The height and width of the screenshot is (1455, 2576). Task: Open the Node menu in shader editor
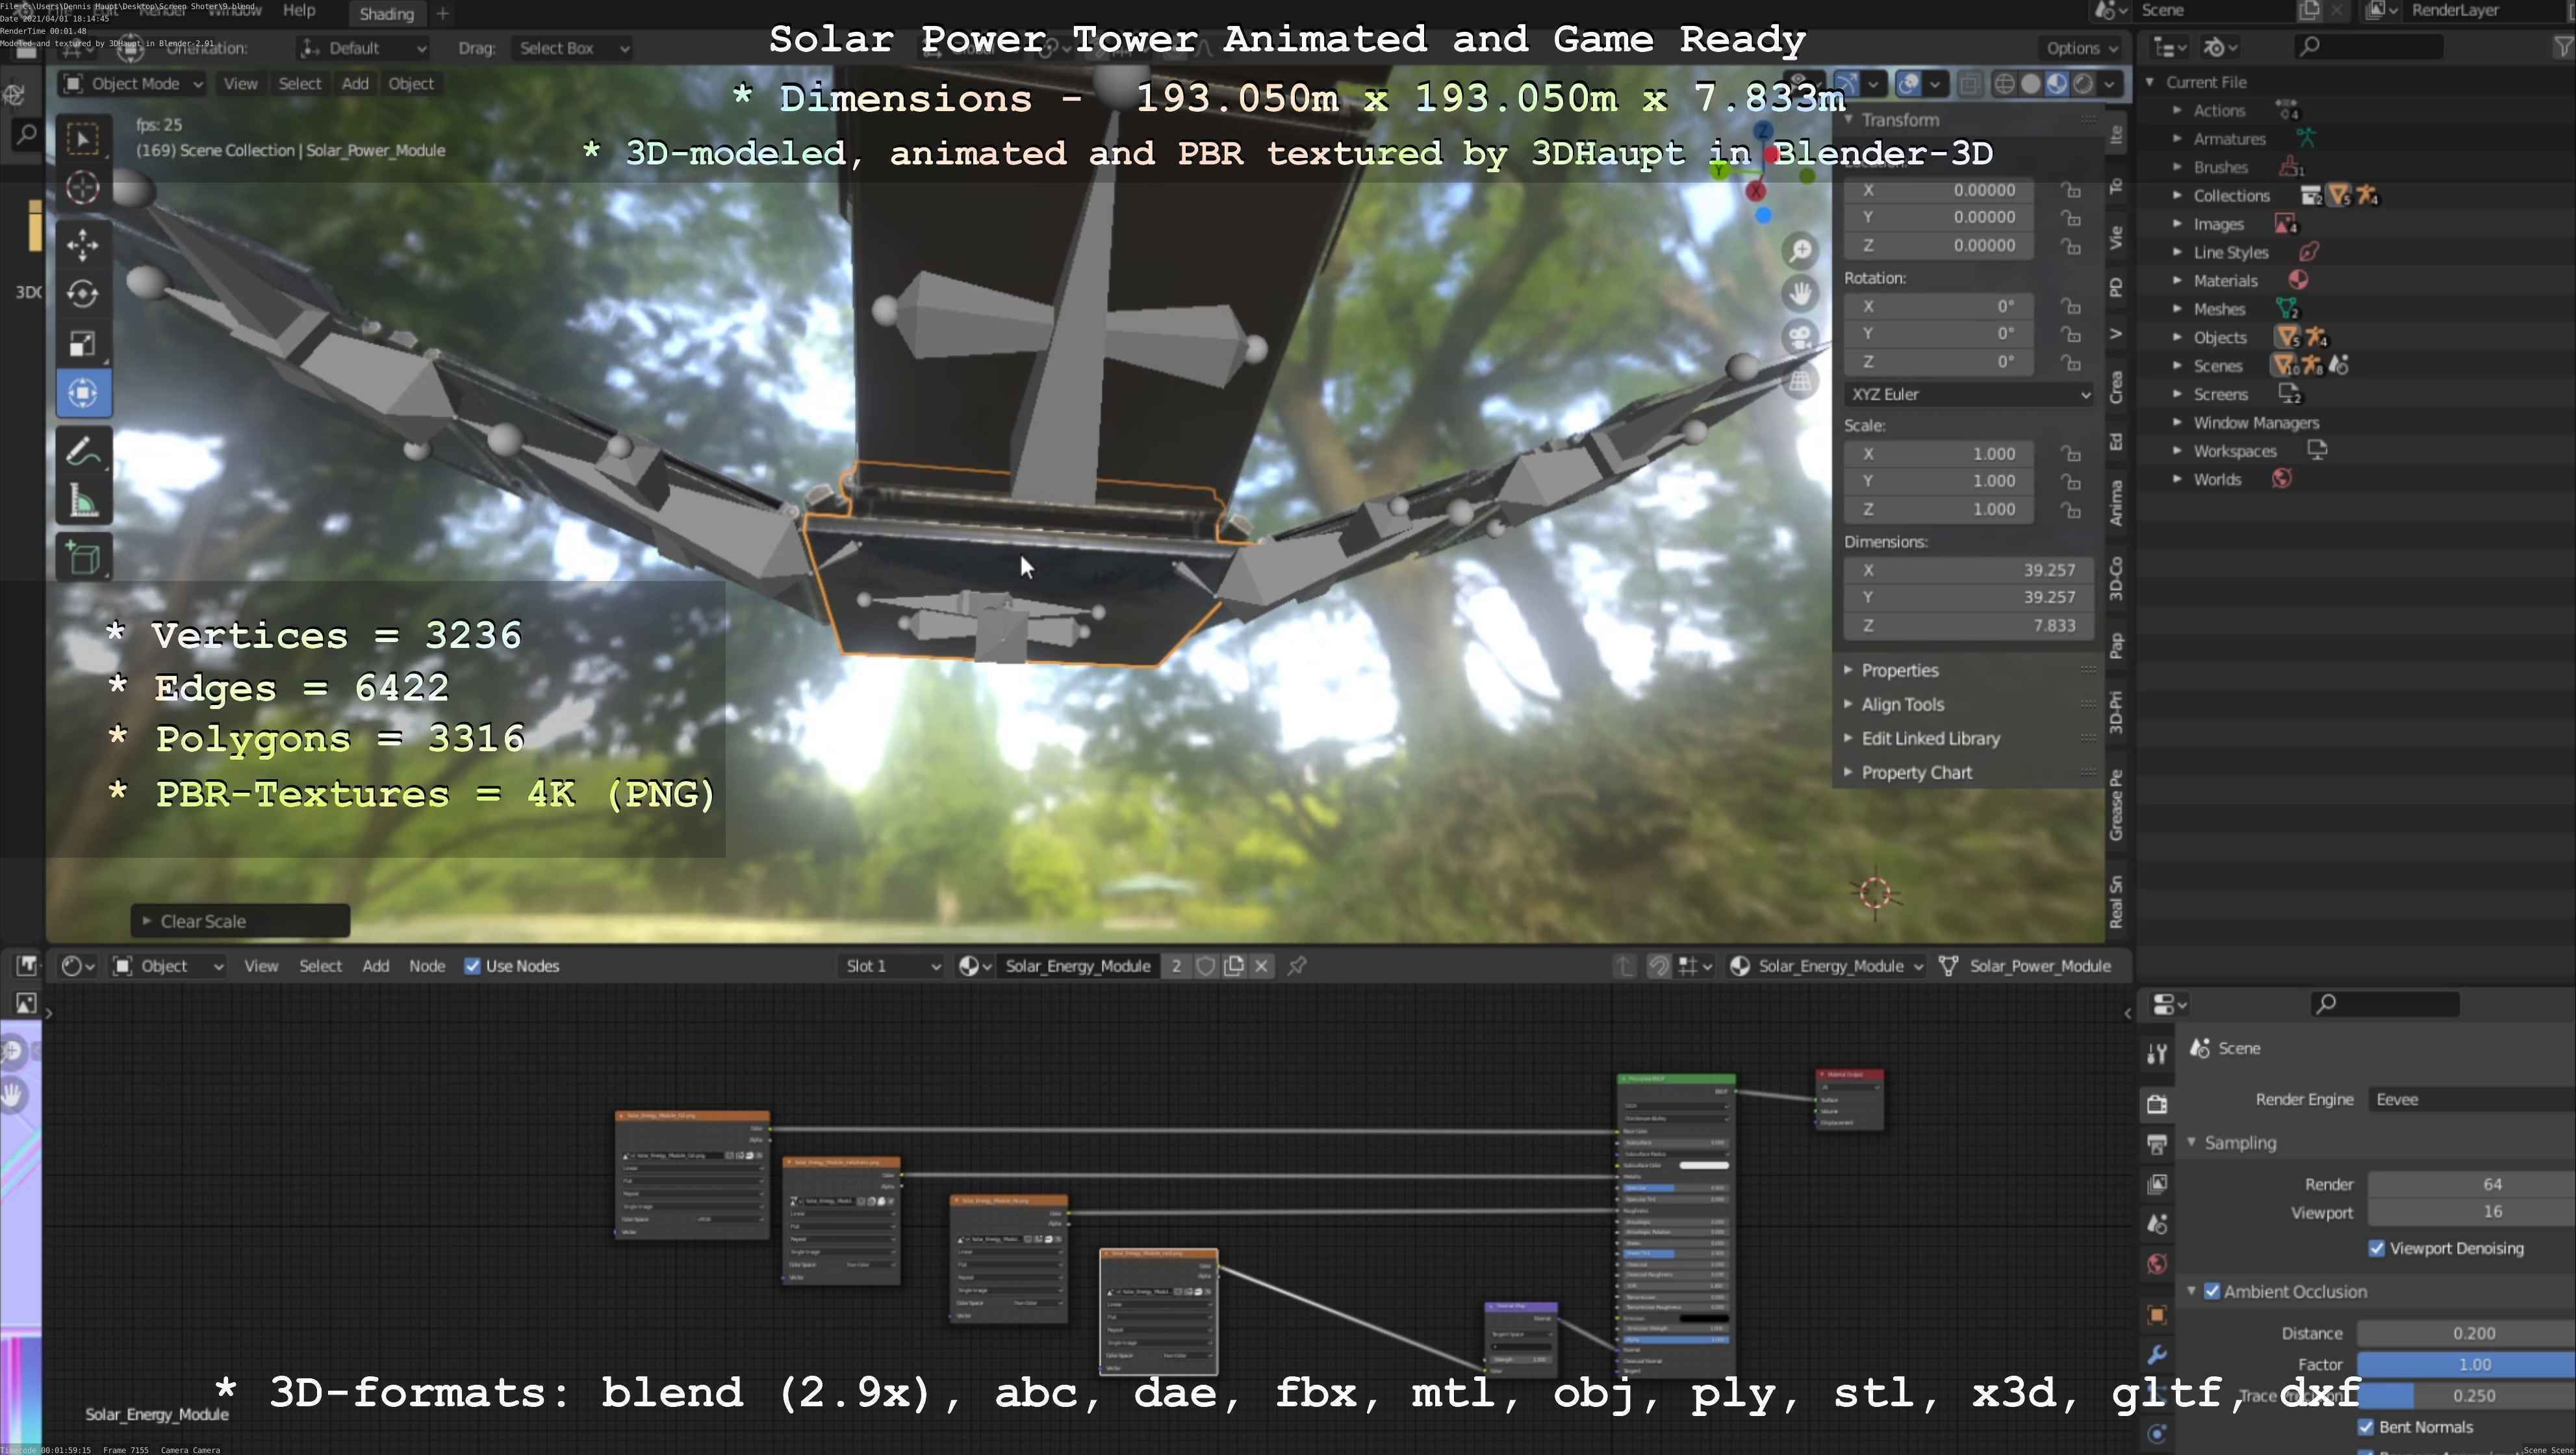coord(426,966)
